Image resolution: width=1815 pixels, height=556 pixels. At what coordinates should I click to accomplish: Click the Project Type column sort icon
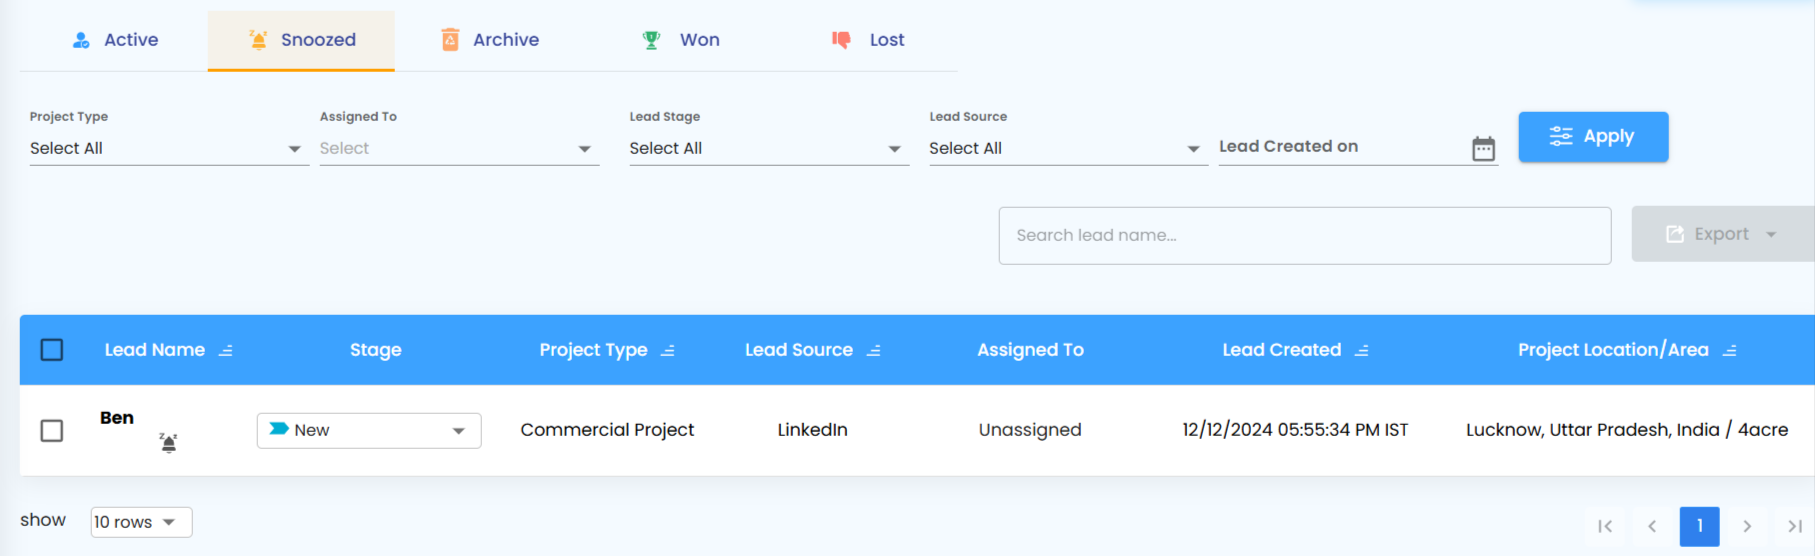pyautogui.click(x=668, y=351)
